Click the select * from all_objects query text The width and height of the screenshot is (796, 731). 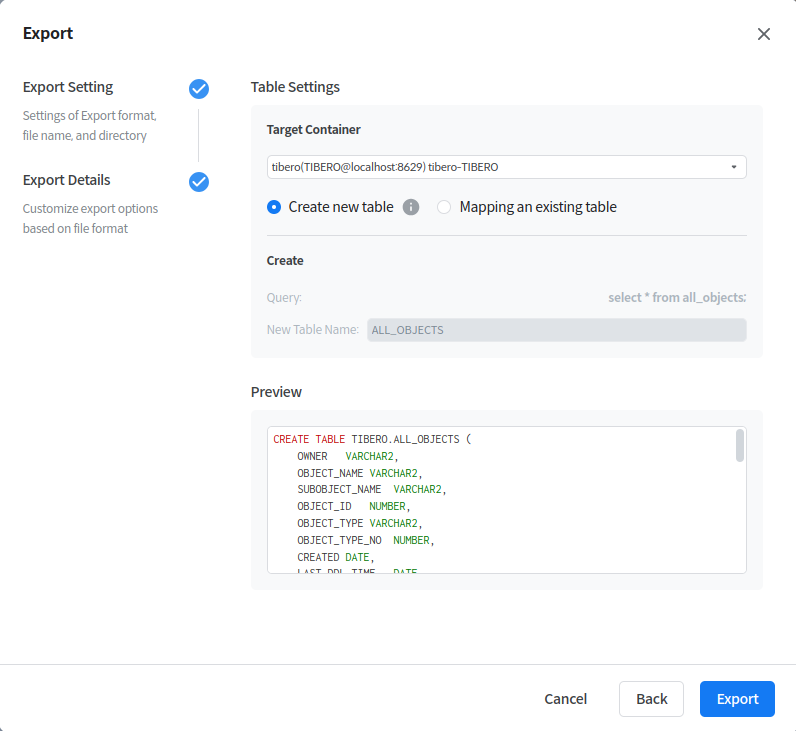[677, 298]
